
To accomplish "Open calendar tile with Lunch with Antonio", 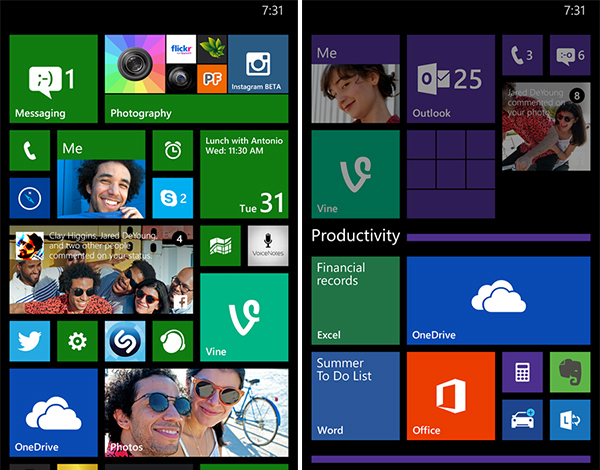I will coord(244,174).
